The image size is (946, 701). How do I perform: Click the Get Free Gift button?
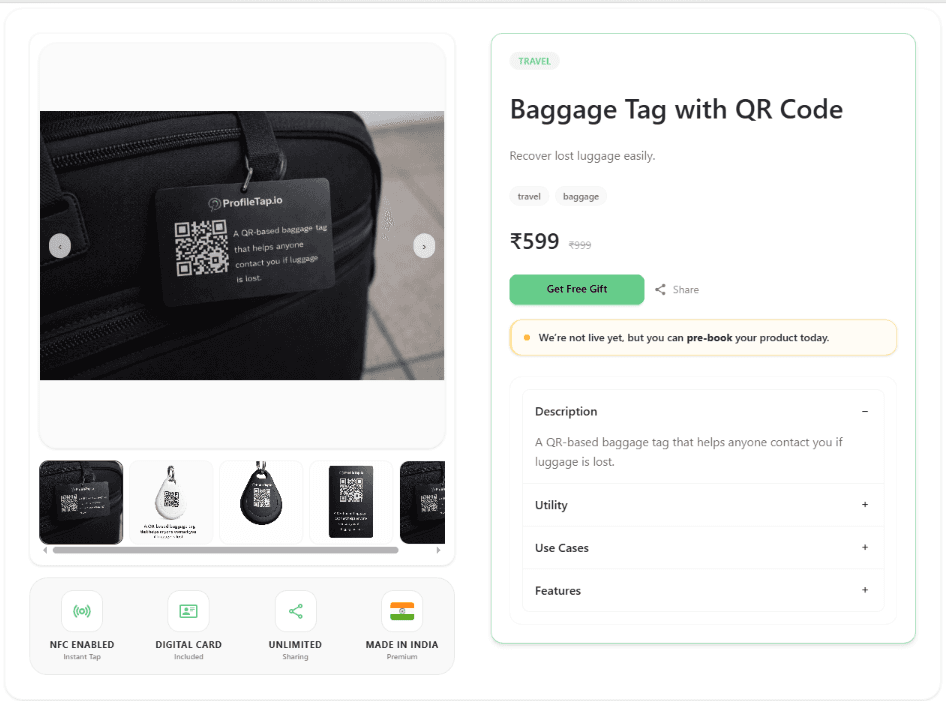click(x=576, y=290)
